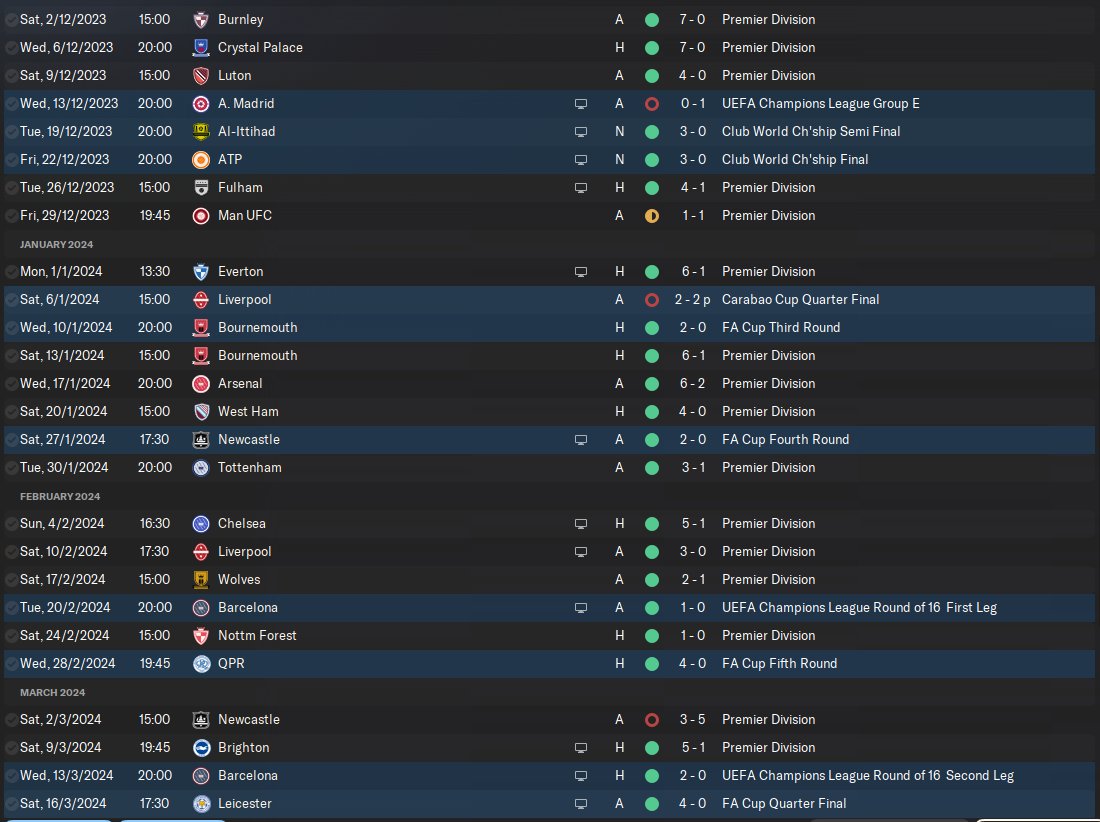Click the yellow draw indicator for Man UFC match

(652, 216)
